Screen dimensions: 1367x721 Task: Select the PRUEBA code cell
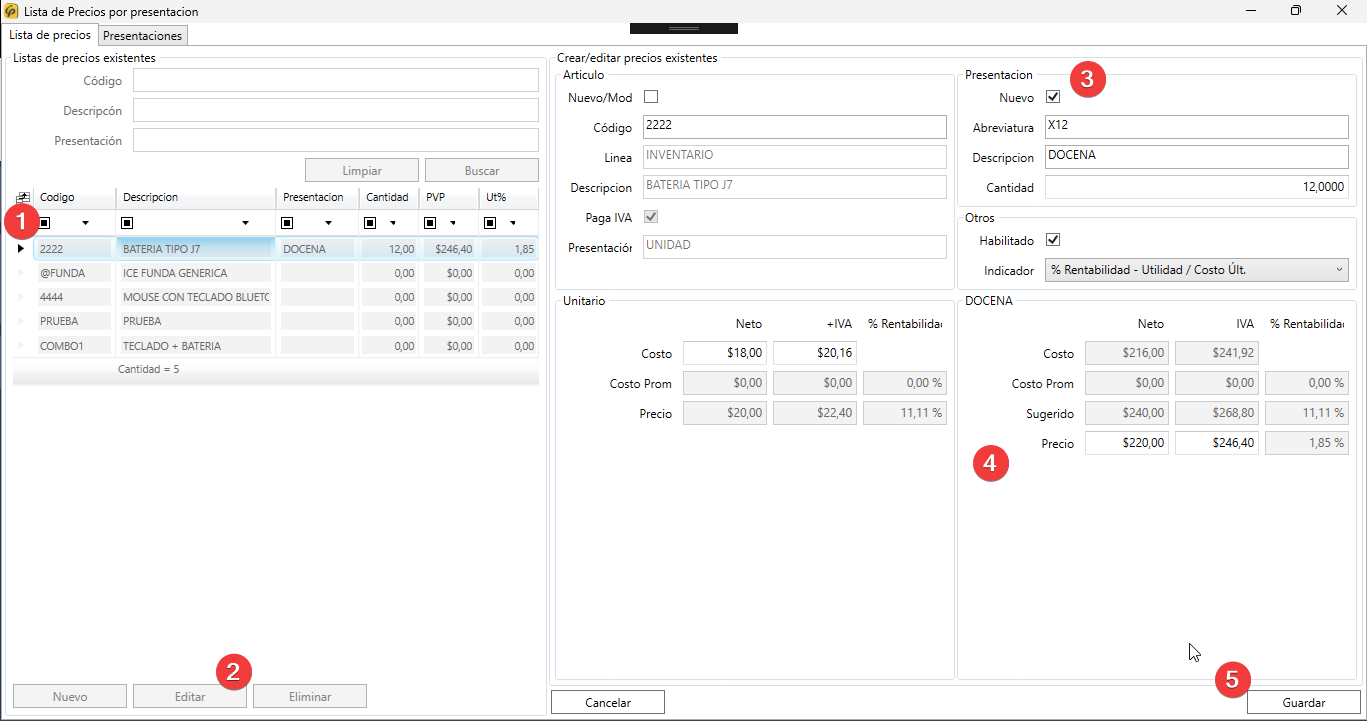click(75, 321)
